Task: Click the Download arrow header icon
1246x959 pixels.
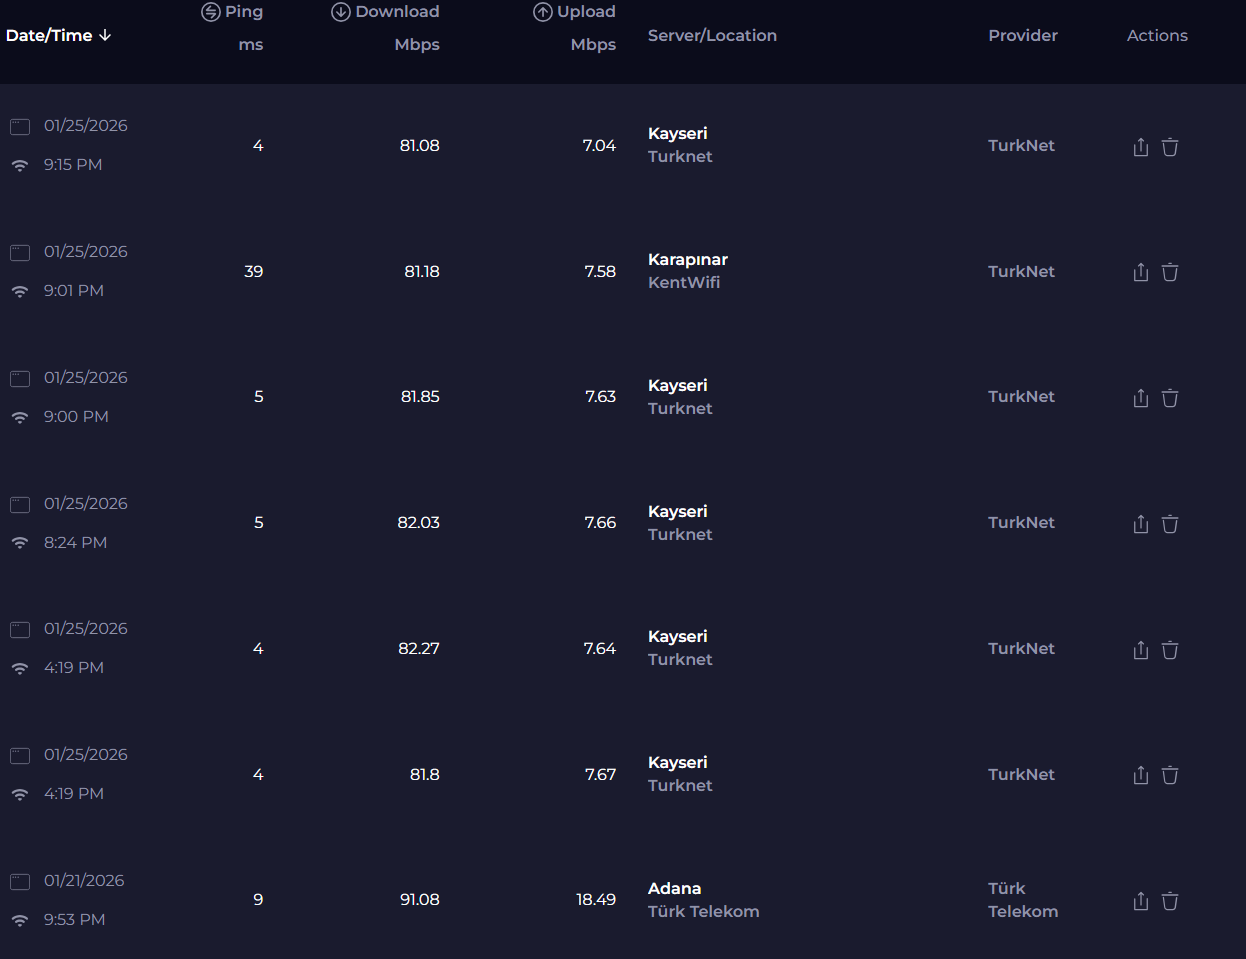Action: [x=341, y=12]
